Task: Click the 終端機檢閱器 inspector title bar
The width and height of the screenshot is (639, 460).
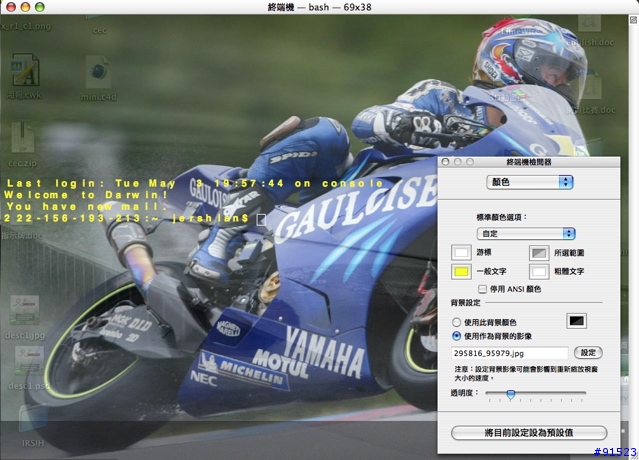Action: (x=529, y=162)
